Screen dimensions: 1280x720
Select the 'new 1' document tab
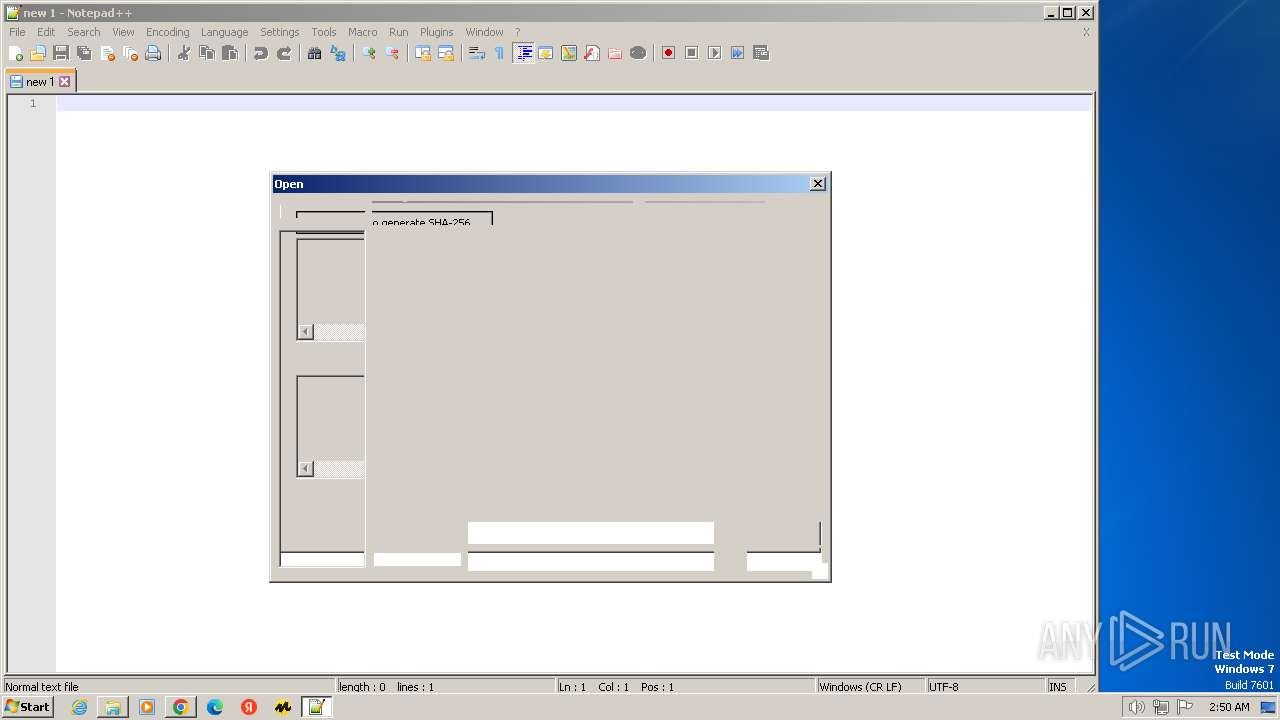(x=39, y=82)
